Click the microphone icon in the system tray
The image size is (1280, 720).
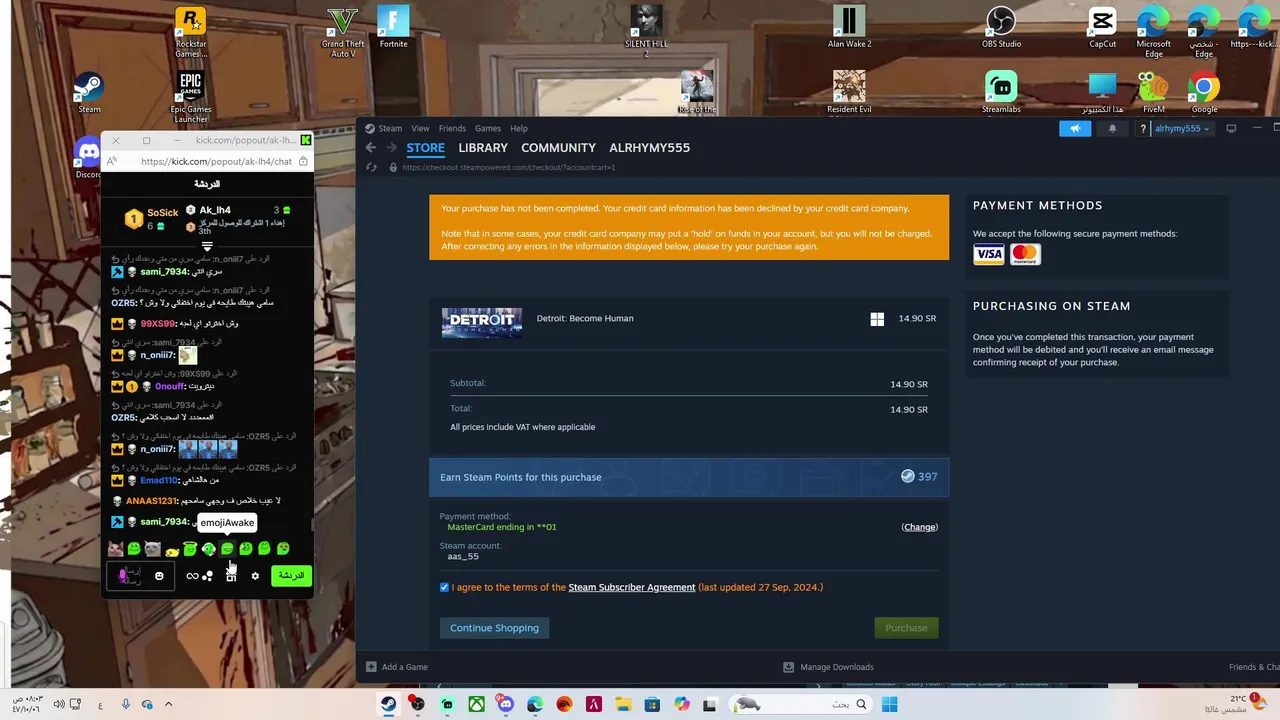tap(125, 704)
